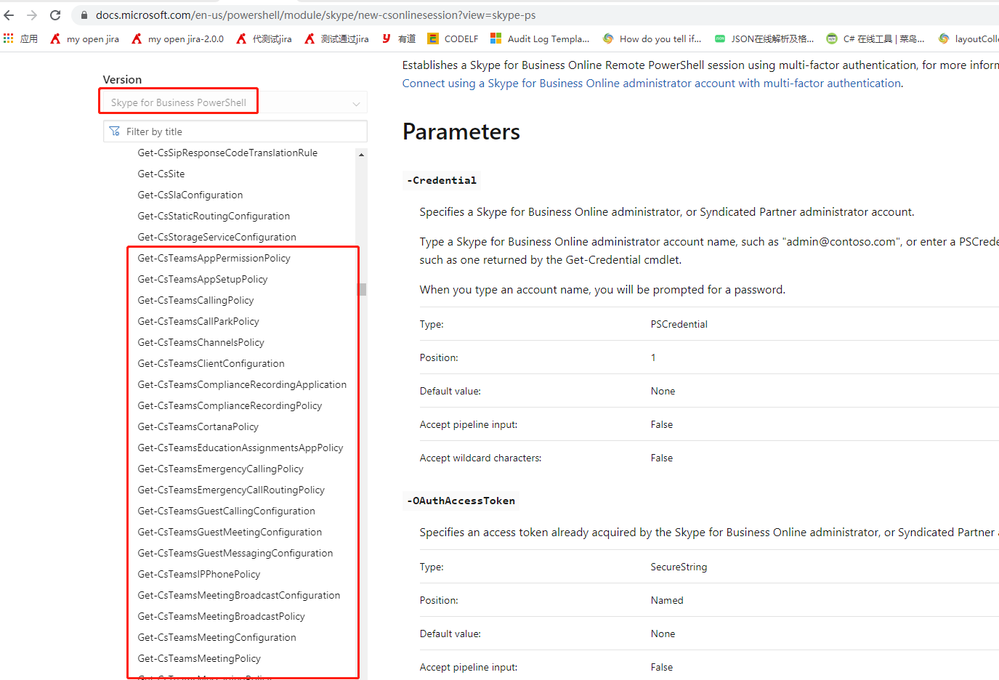
Task: Open Get-CsTeamsMeetingPolicy
Action: [x=199, y=658]
